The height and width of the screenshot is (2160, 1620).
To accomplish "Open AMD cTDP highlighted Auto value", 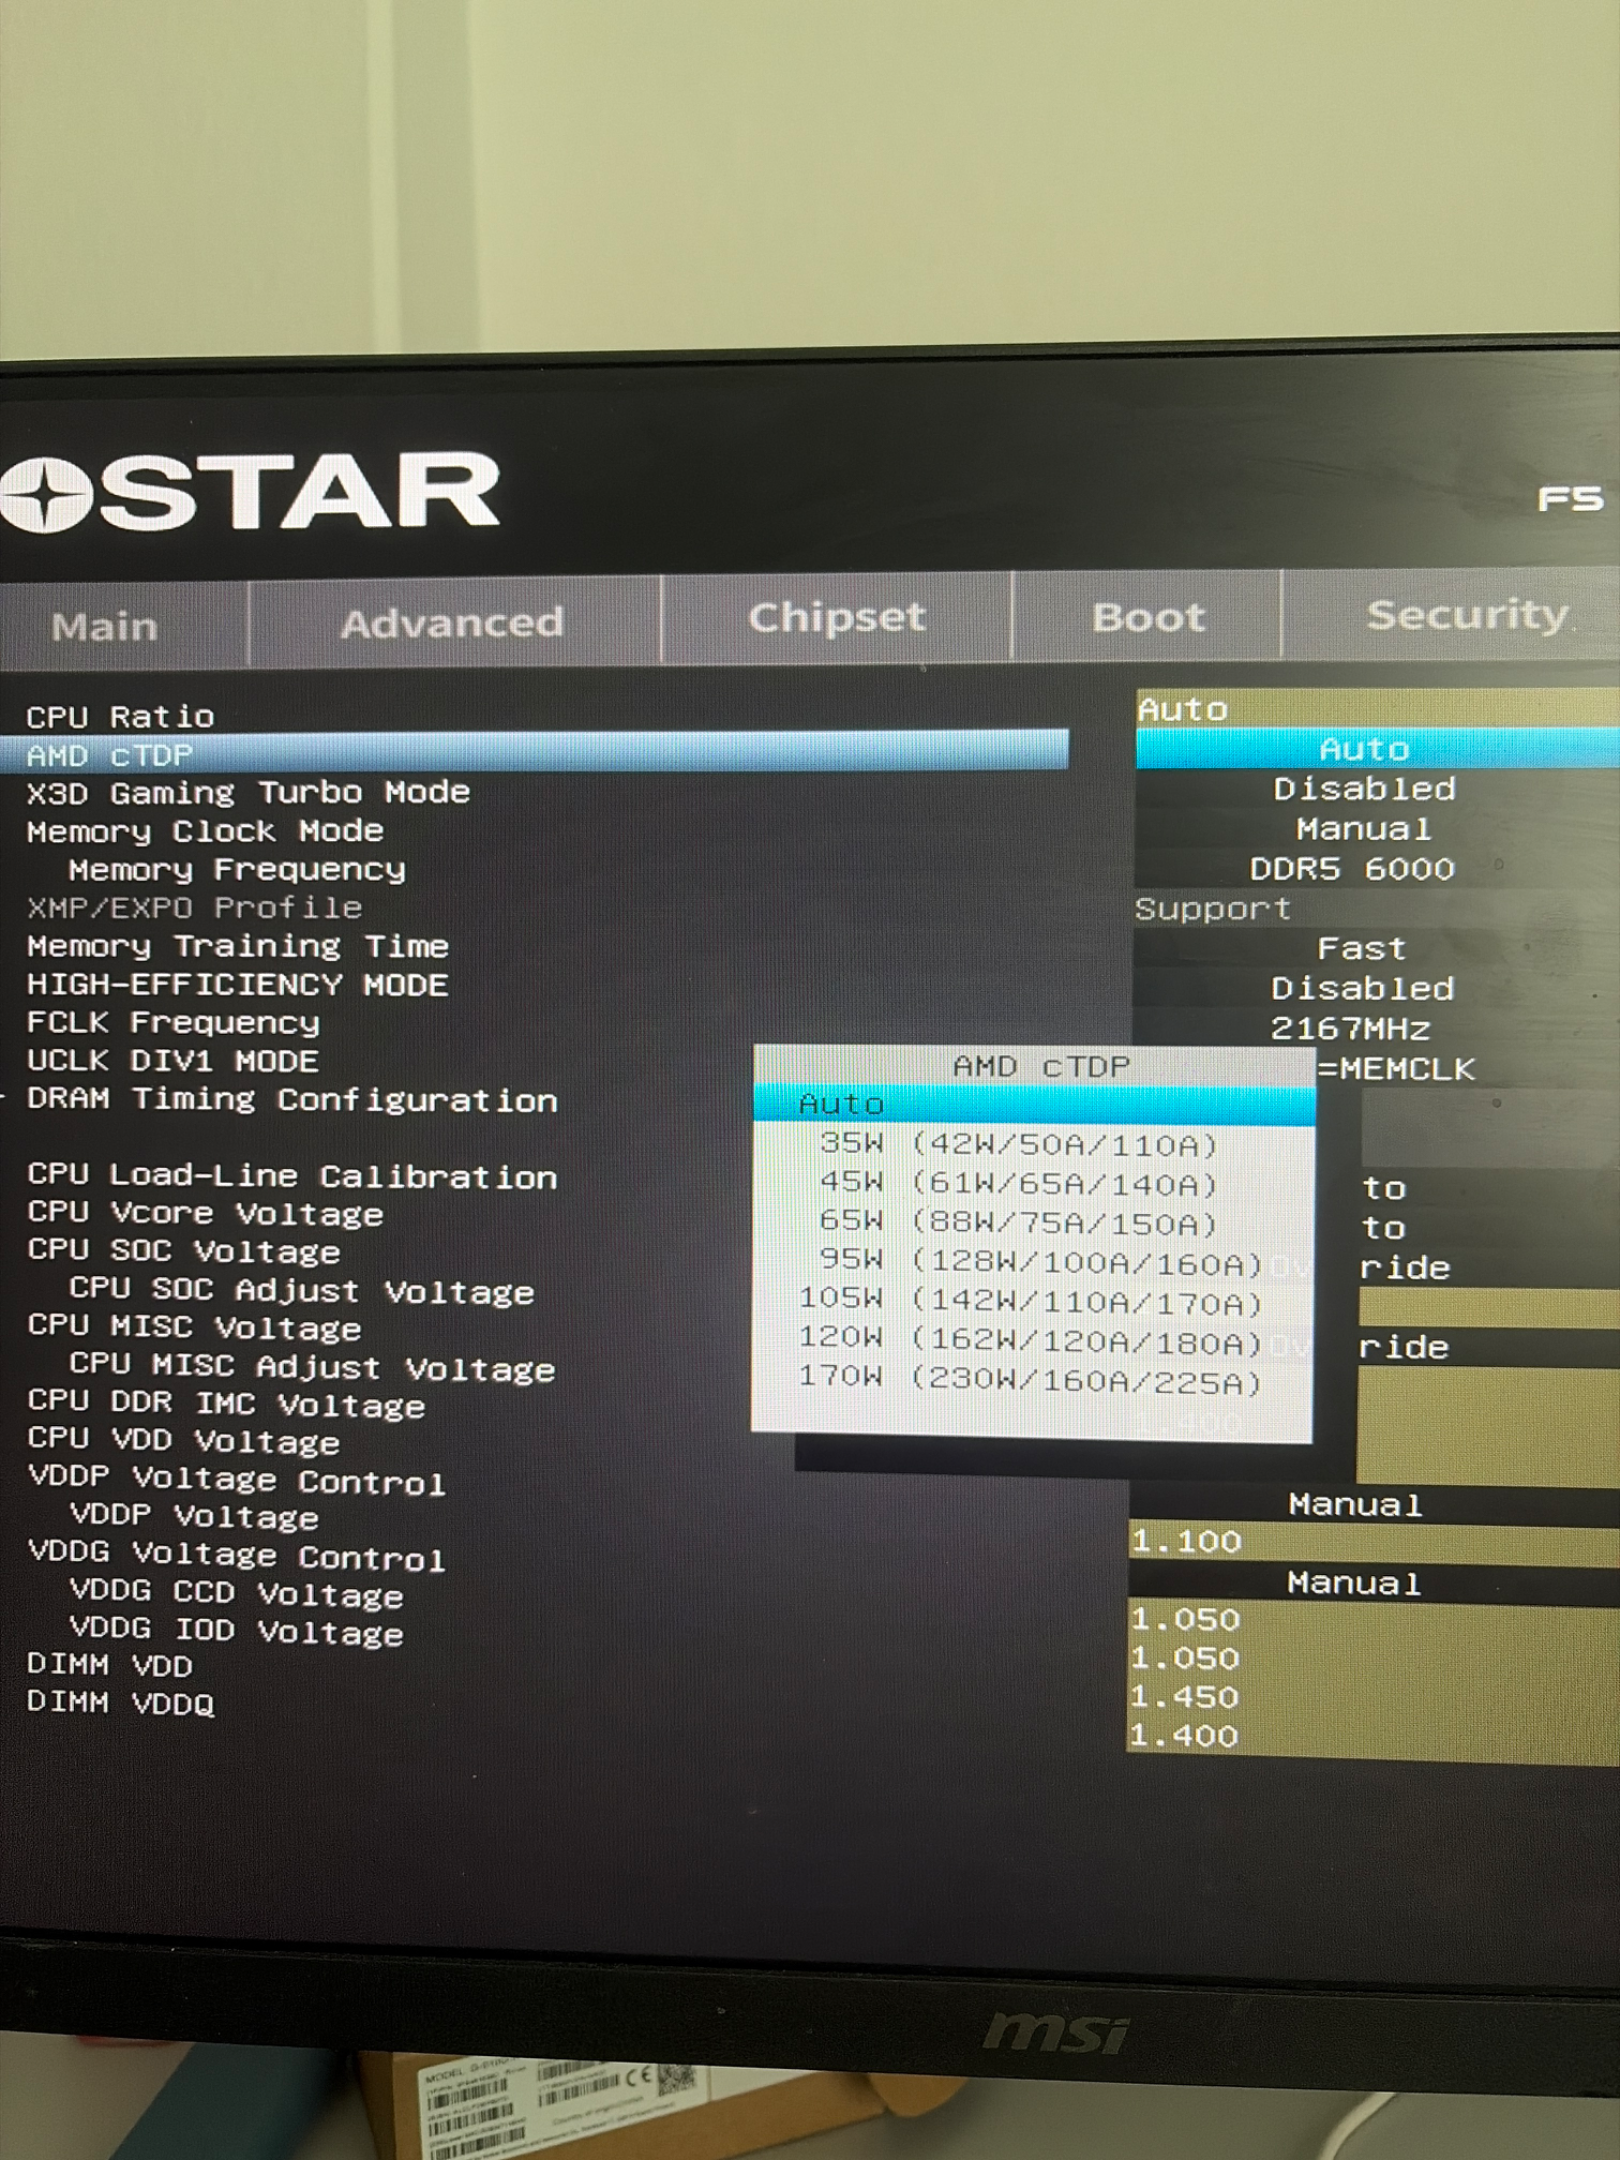I will tap(1377, 749).
